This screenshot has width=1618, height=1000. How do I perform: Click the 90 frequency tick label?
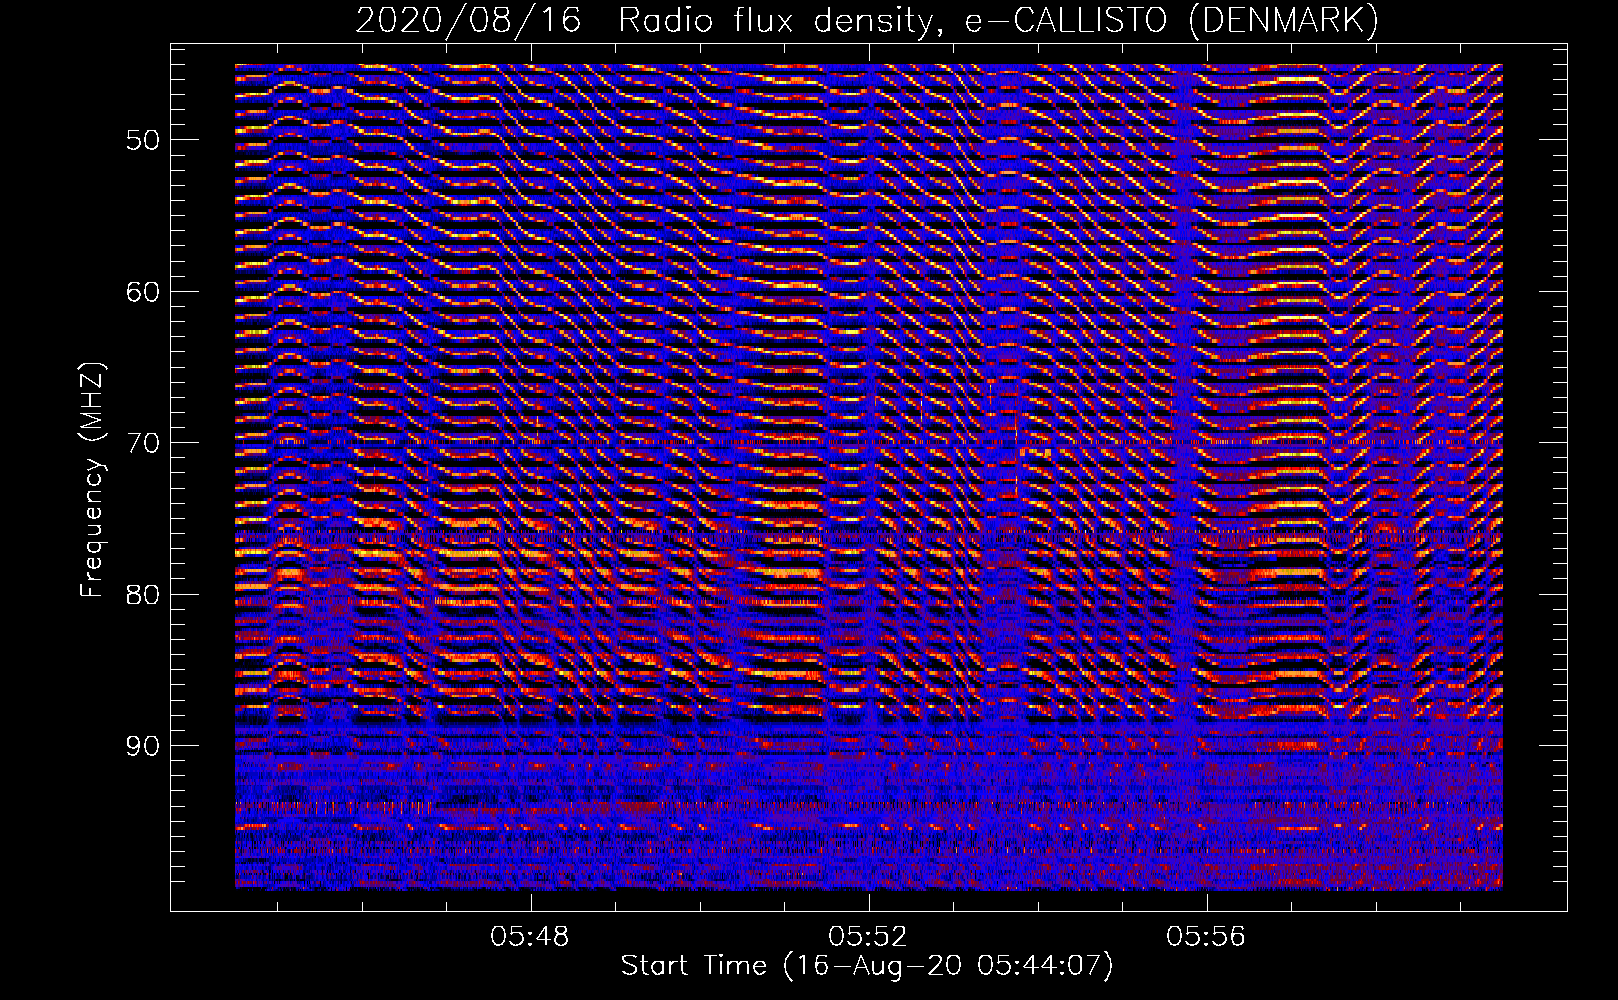(x=143, y=746)
